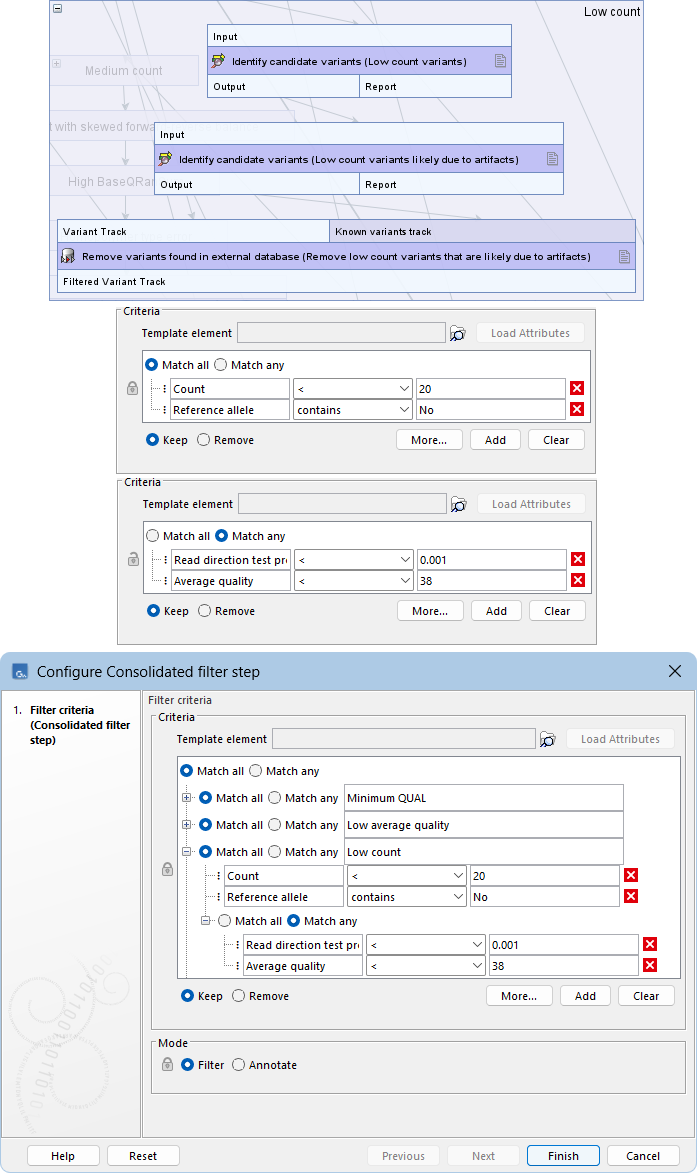
Task: Click More... button in Configure dialog
Action: 519,996
